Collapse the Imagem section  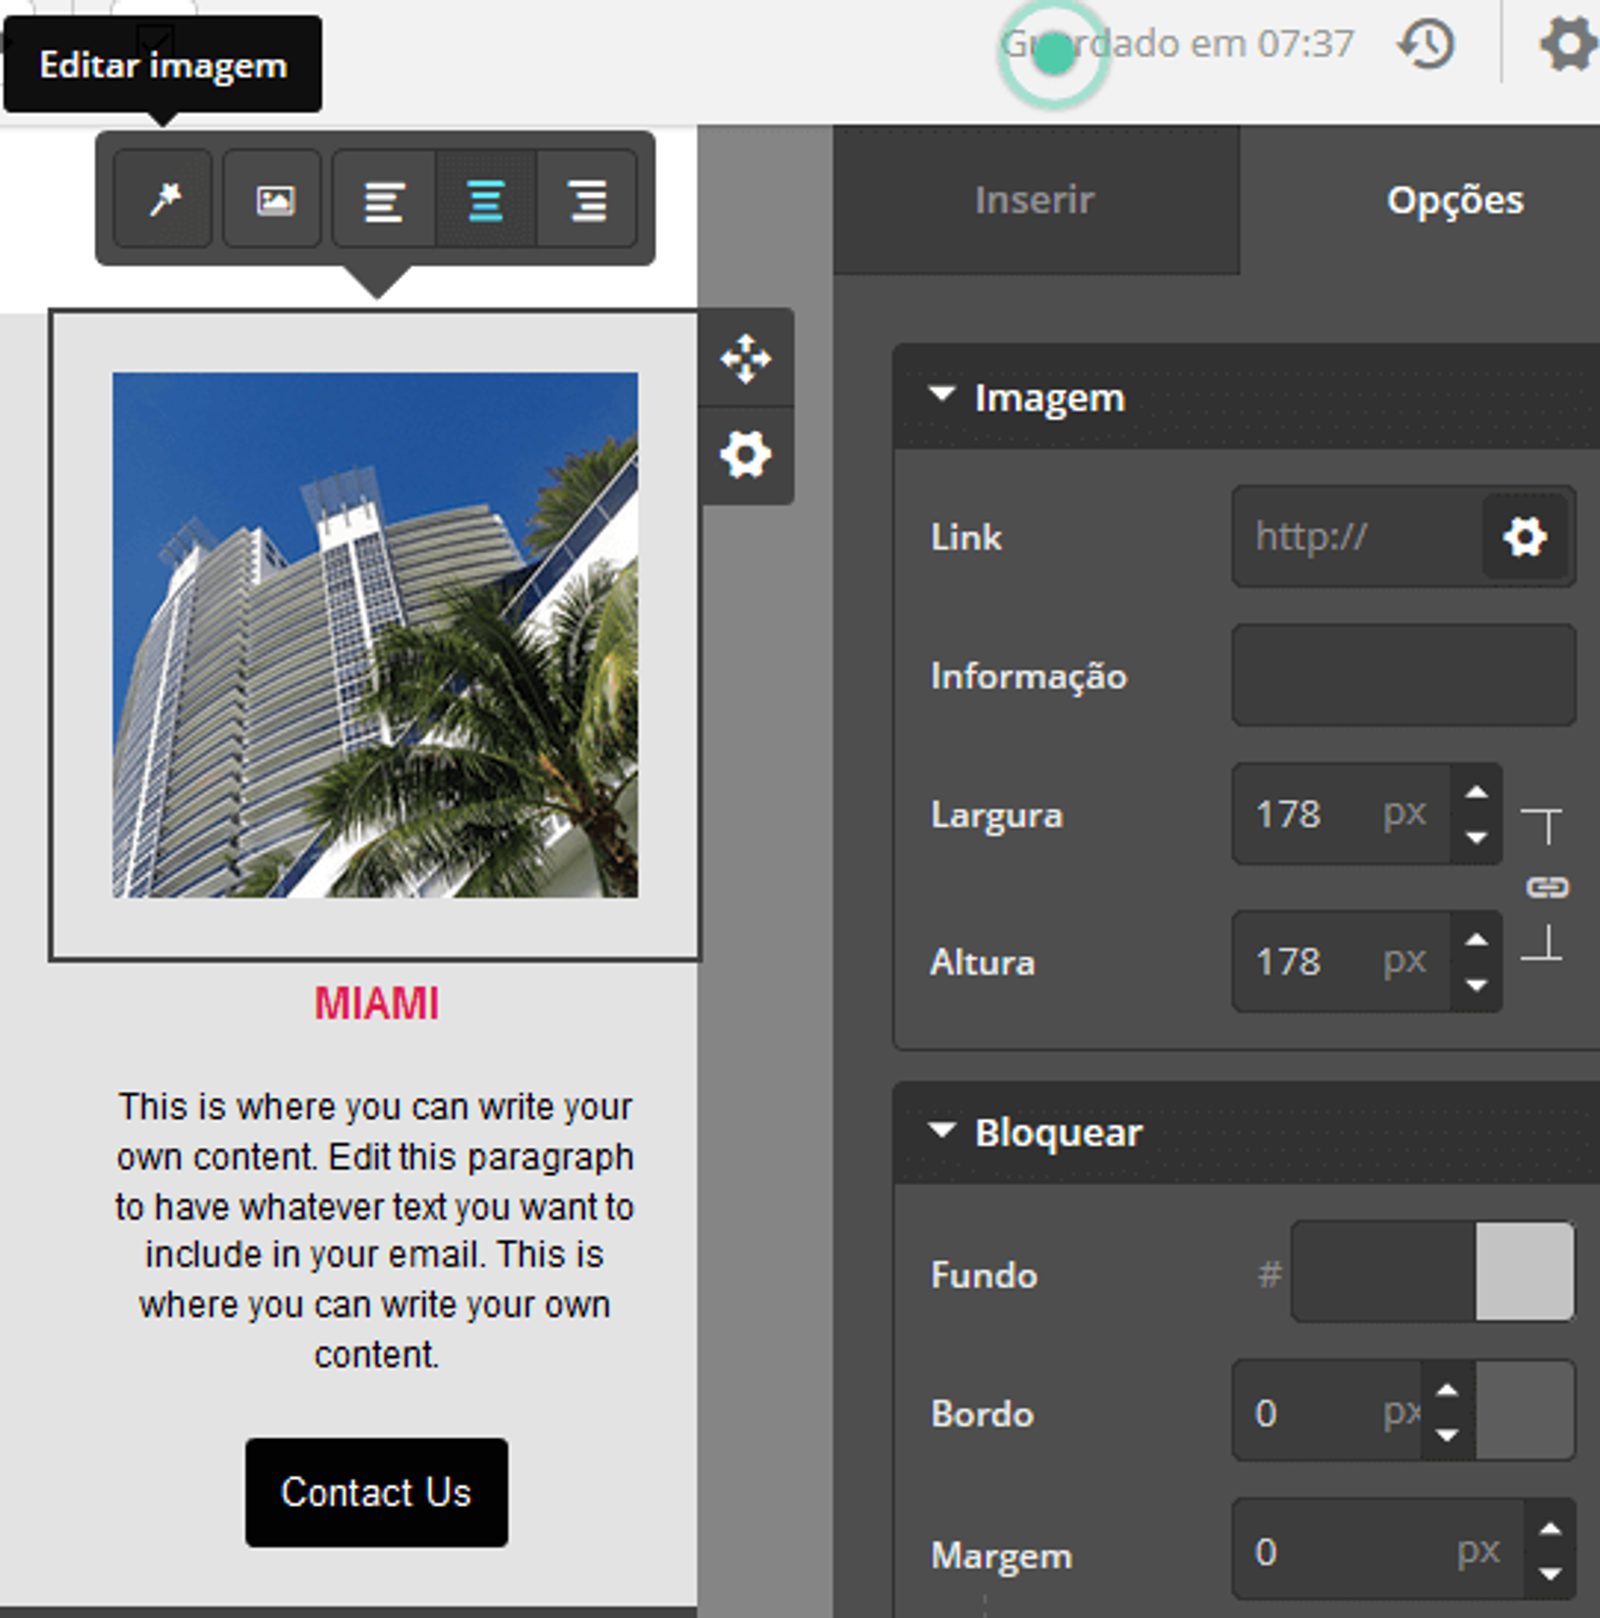click(942, 396)
